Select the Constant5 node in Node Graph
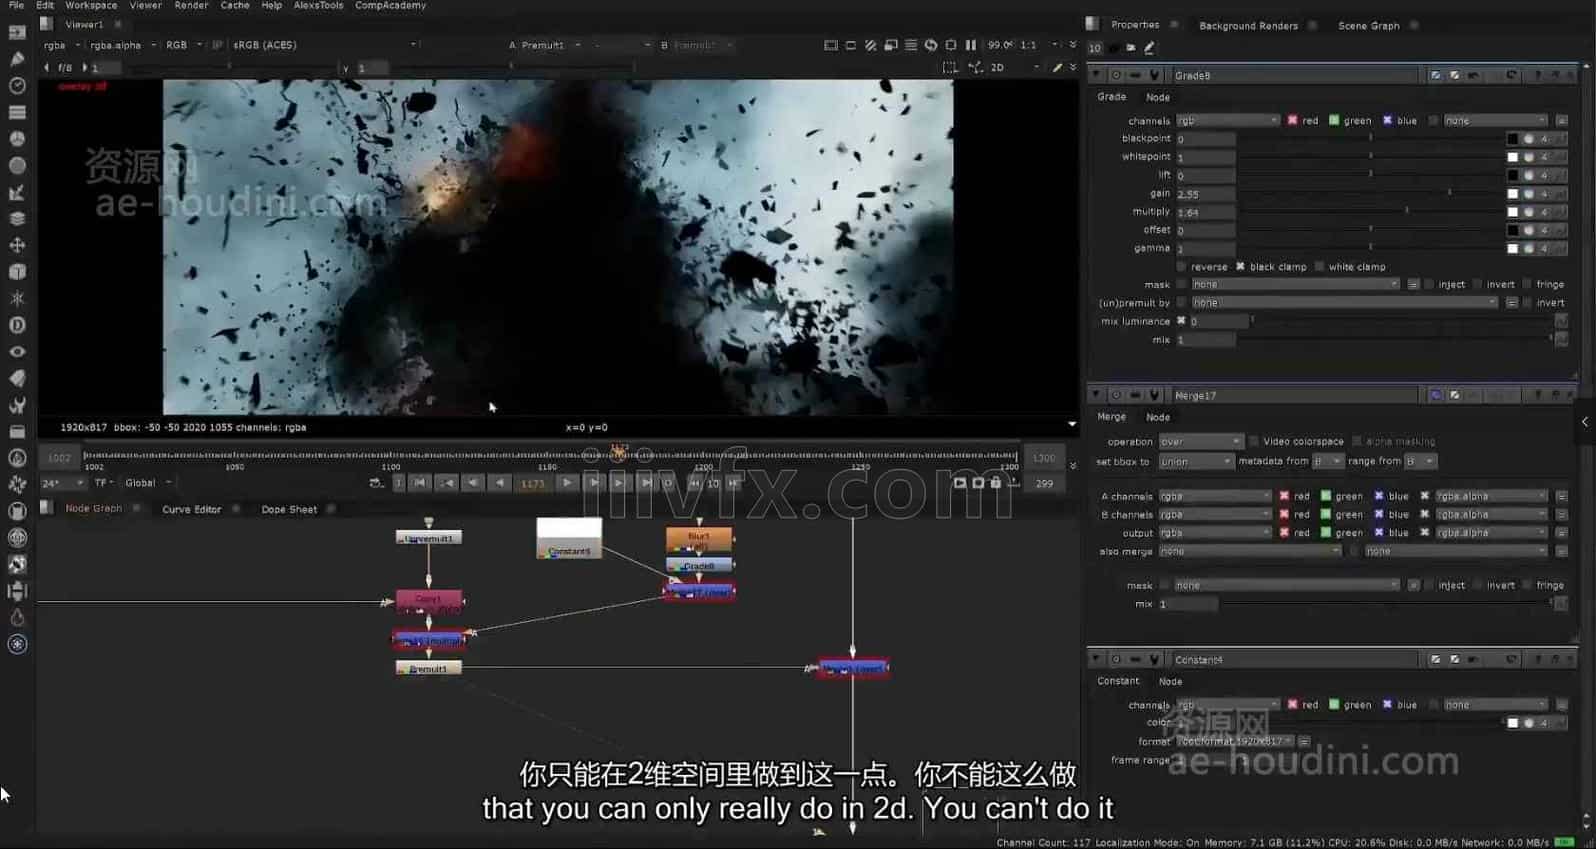 pyautogui.click(x=569, y=539)
